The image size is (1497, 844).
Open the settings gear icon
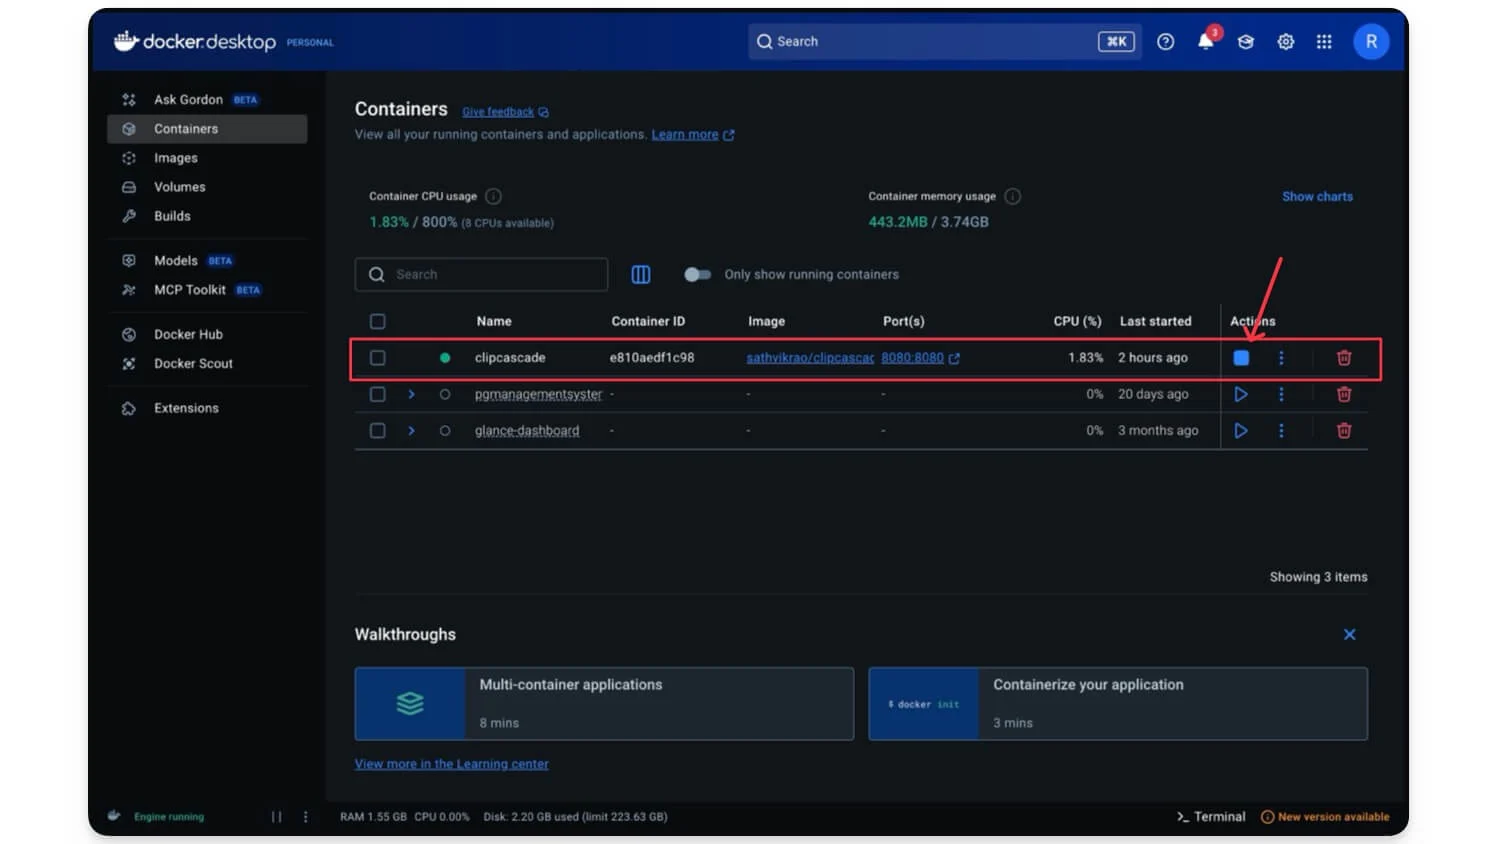point(1285,42)
